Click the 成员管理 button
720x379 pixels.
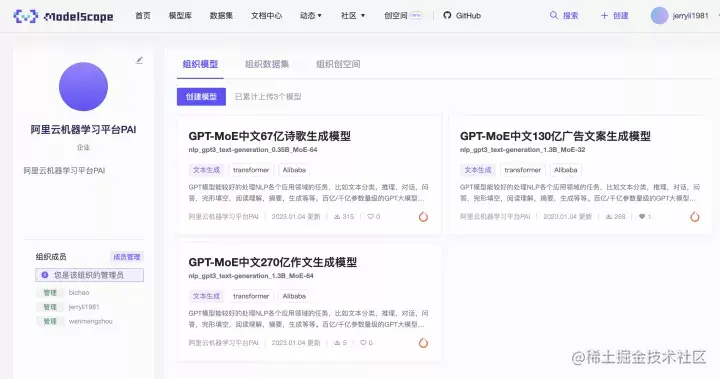[x=127, y=257]
